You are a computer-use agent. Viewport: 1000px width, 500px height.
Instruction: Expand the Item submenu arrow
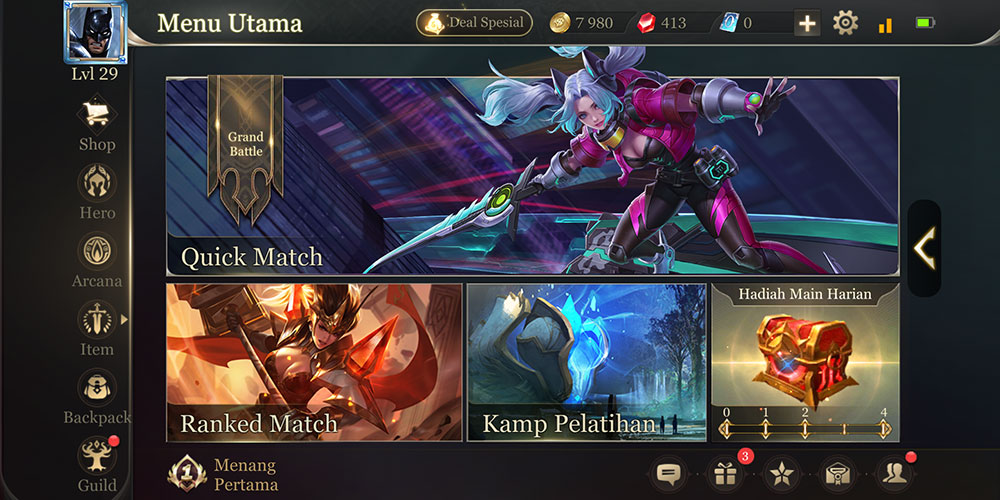point(124,319)
